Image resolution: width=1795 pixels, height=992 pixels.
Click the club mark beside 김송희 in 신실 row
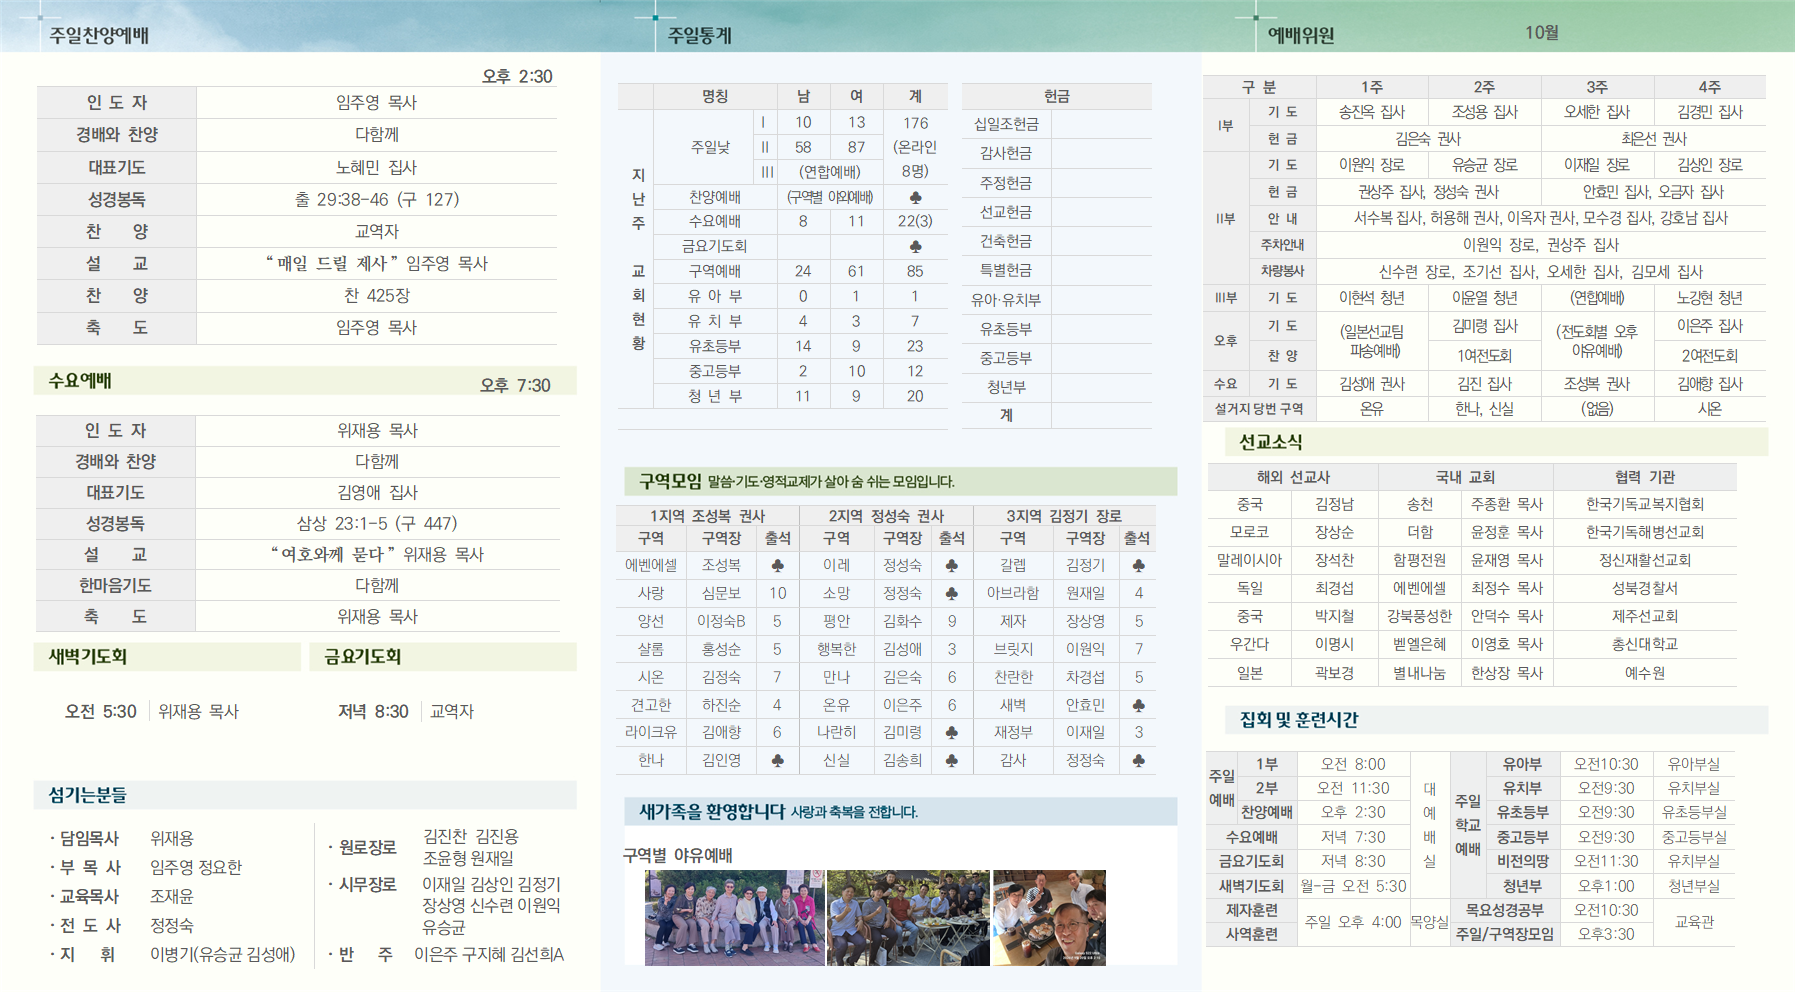pos(951,761)
